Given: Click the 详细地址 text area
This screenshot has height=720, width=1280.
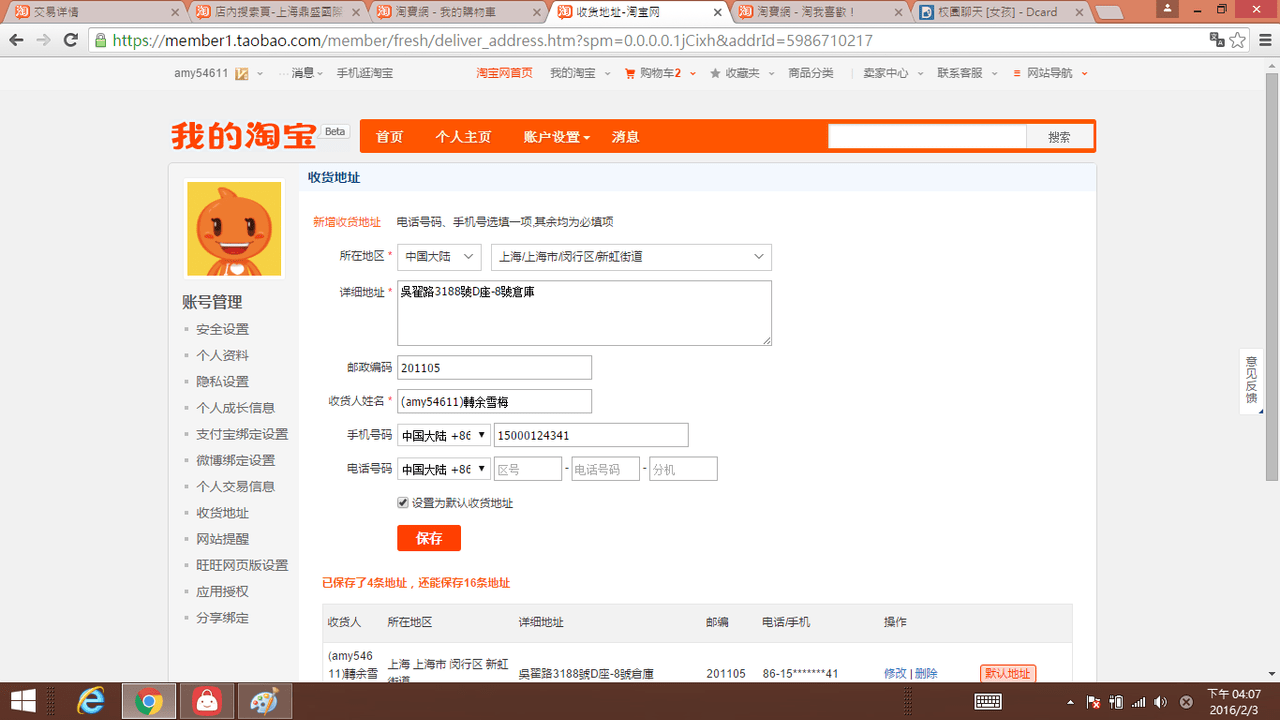Looking at the screenshot, I should (584, 313).
